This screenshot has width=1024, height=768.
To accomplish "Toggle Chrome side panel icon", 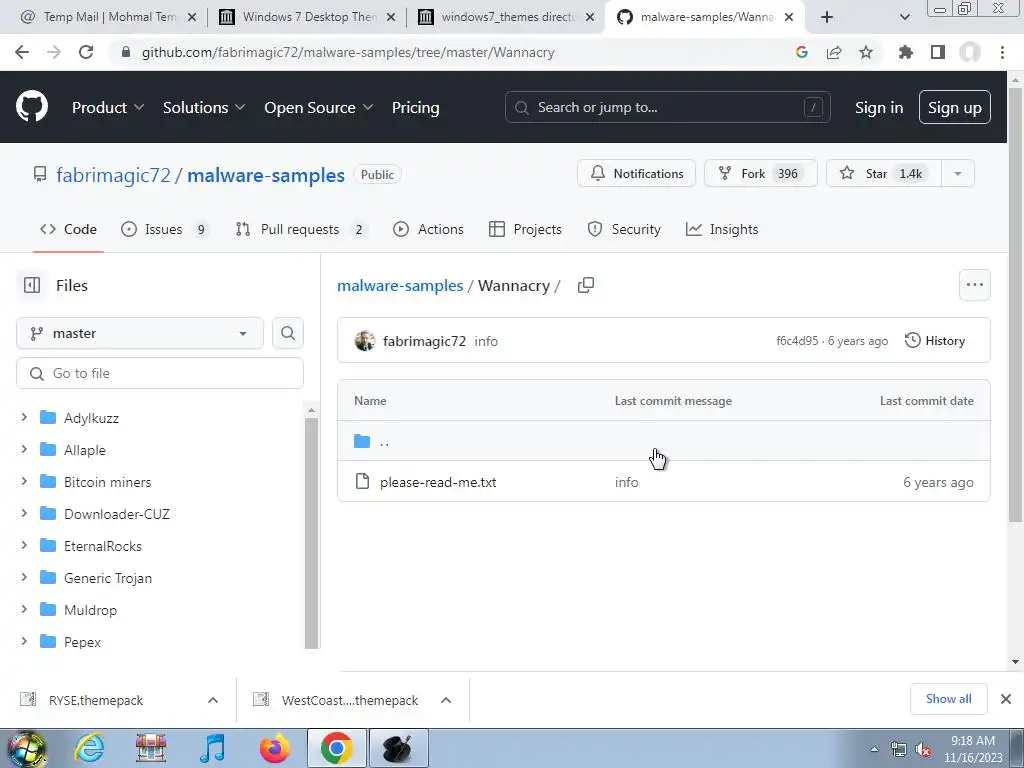I will click(x=938, y=52).
